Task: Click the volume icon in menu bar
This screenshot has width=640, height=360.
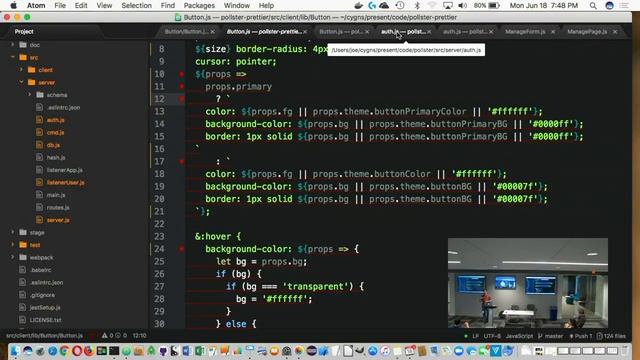Action: tap(462, 5)
